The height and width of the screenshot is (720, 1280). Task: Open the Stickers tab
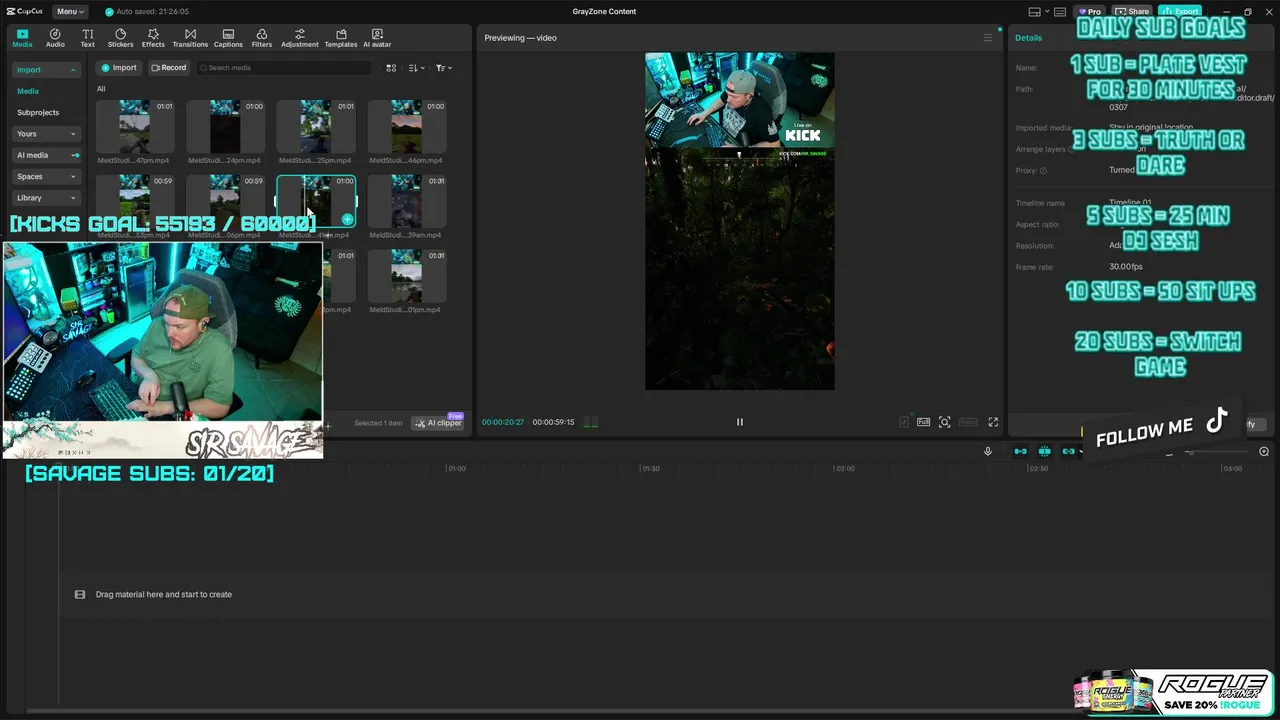[120, 38]
